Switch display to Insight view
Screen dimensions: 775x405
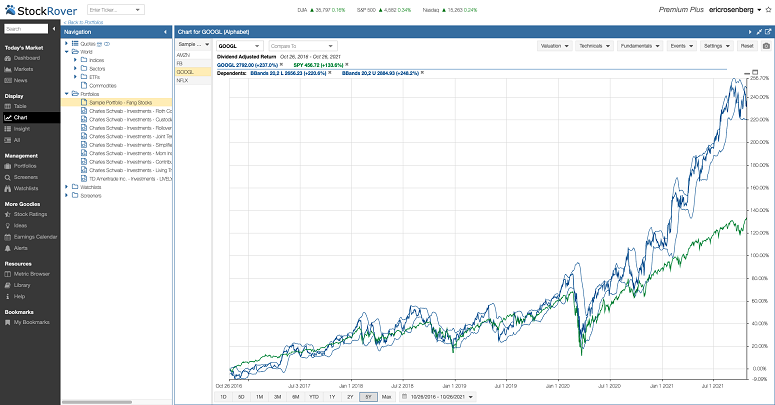(17, 129)
